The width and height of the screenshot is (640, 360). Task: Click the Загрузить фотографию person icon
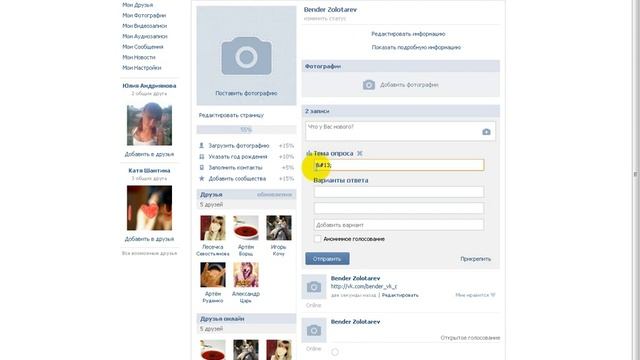pyautogui.click(x=201, y=146)
